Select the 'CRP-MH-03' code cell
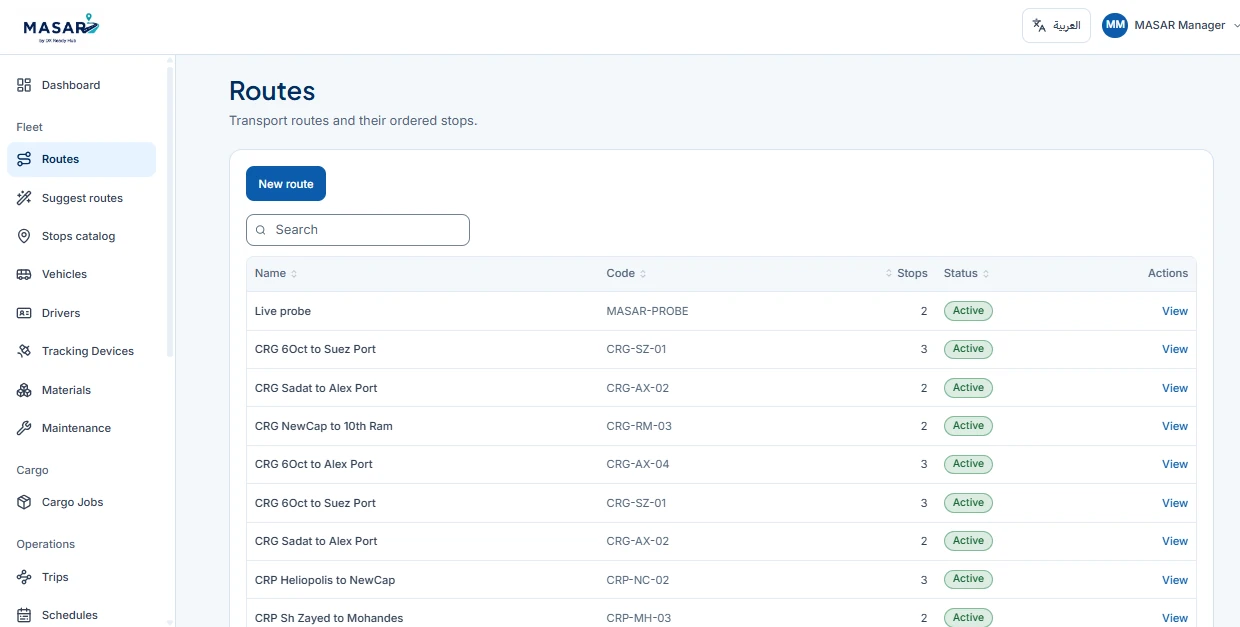1240x627 pixels. point(639,618)
